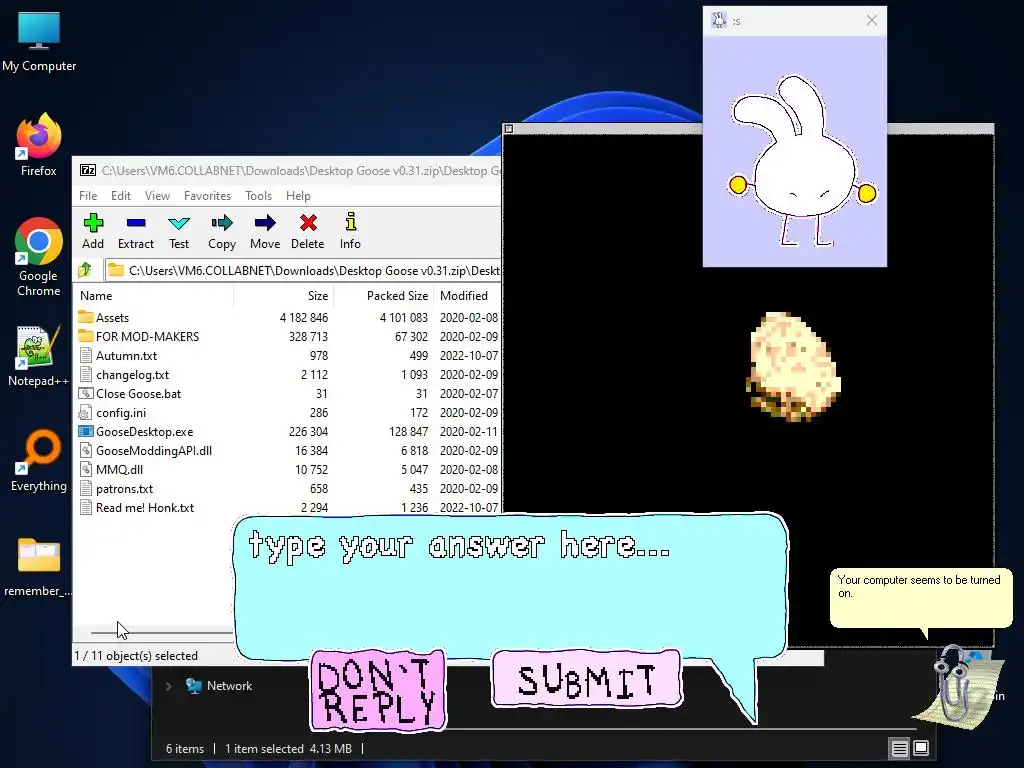This screenshot has width=1024, height=768.
Task: Go up one folder level in 7-Zip
Action: point(85,270)
